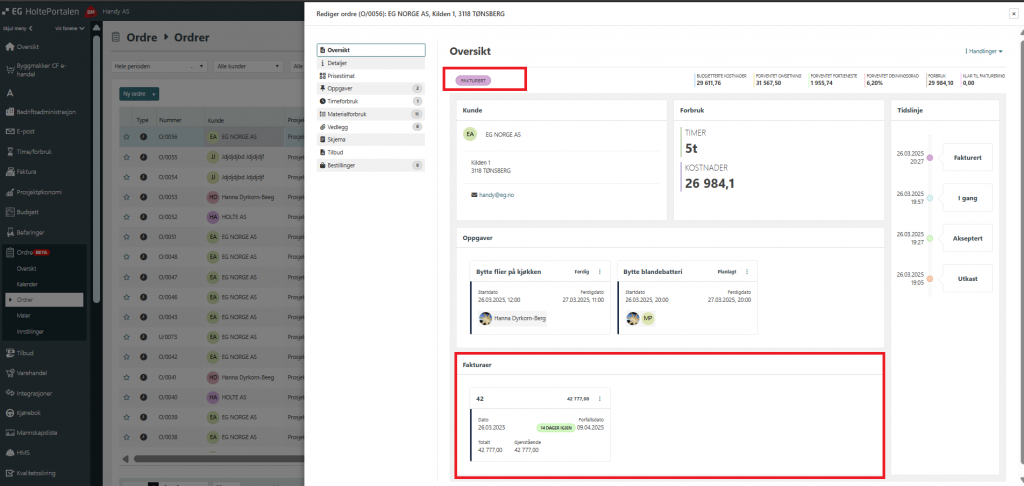Viewport: 1024px width, 486px height.
Task: Click the three-dot menu on invoice 42
Action: (x=600, y=397)
